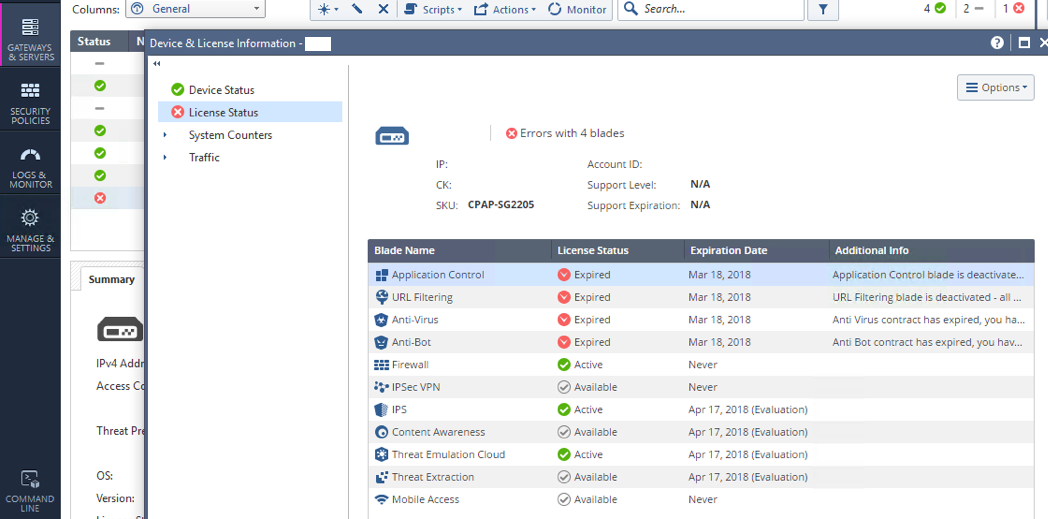Click the Firewall blade icon
Screen dimensions: 1048x519
[382, 365]
